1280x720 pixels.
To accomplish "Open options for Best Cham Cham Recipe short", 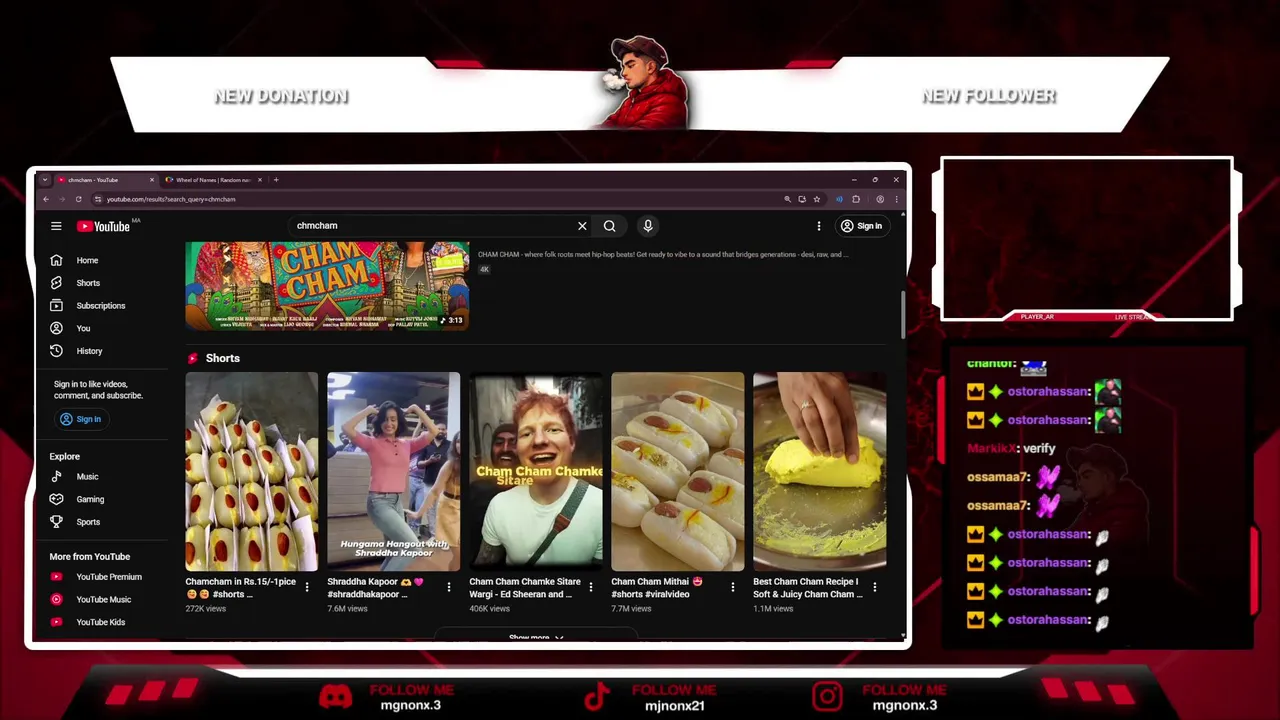I will (x=875, y=588).
